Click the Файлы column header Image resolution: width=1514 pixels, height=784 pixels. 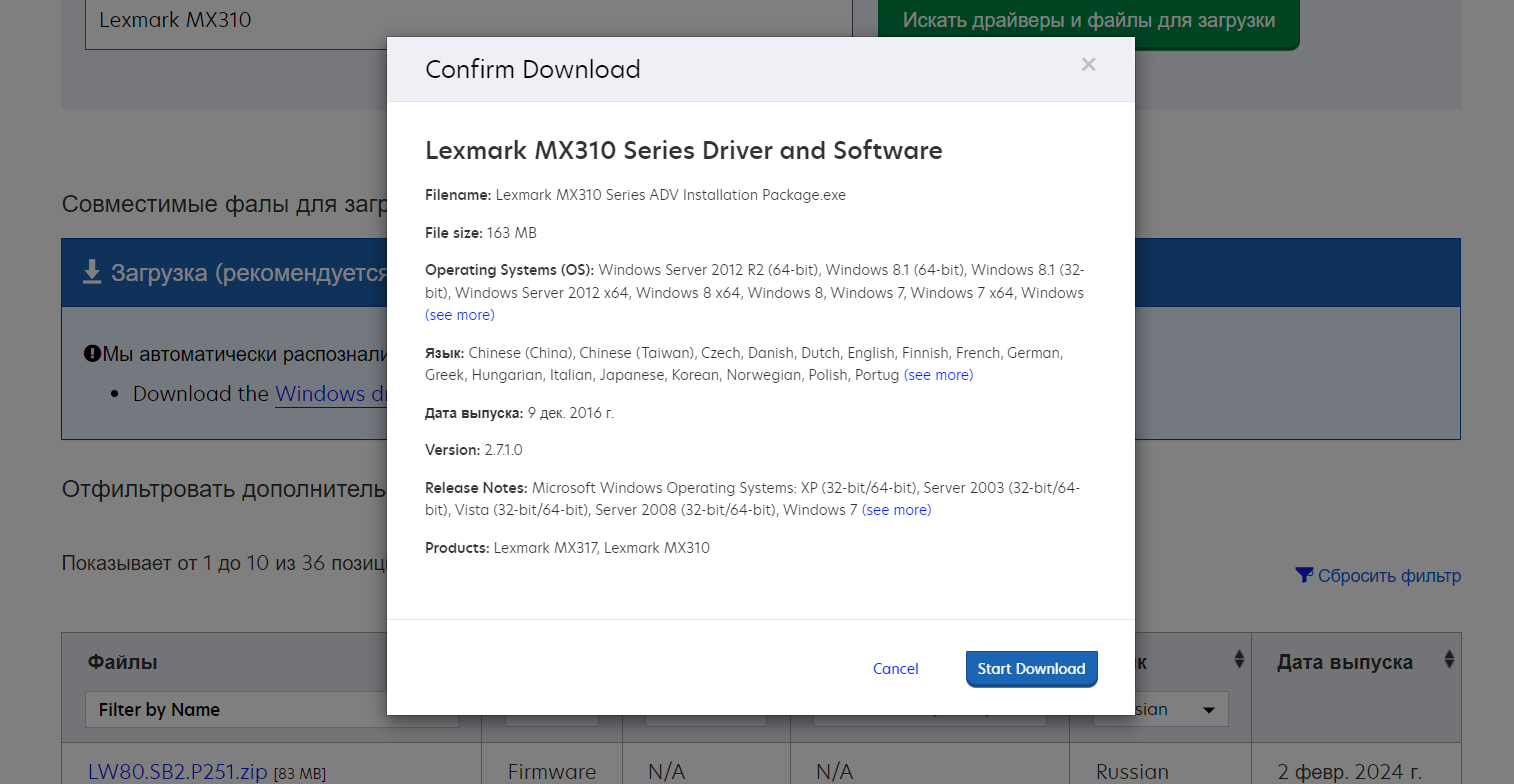(123, 662)
